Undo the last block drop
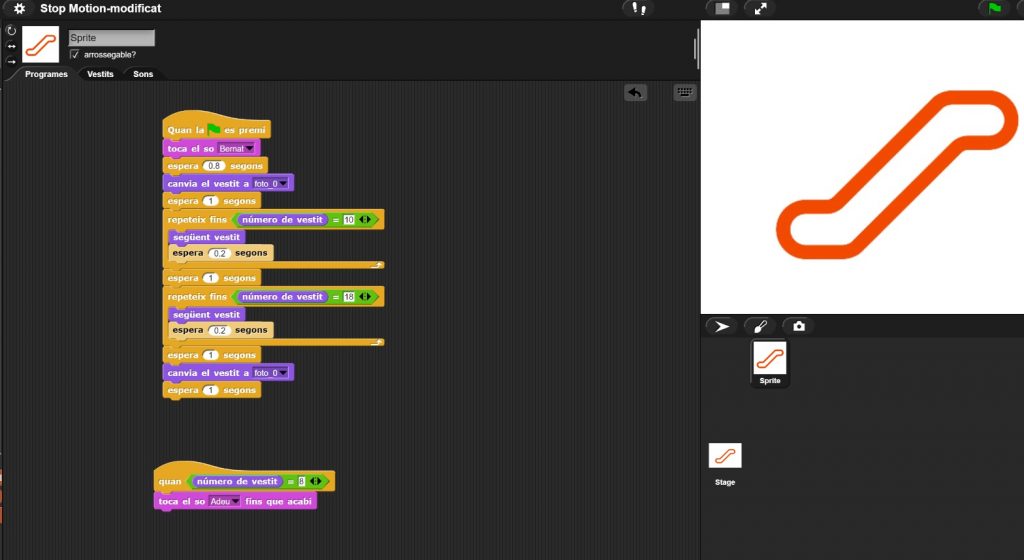The height and width of the screenshot is (560, 1024). [x=635, y=92]
